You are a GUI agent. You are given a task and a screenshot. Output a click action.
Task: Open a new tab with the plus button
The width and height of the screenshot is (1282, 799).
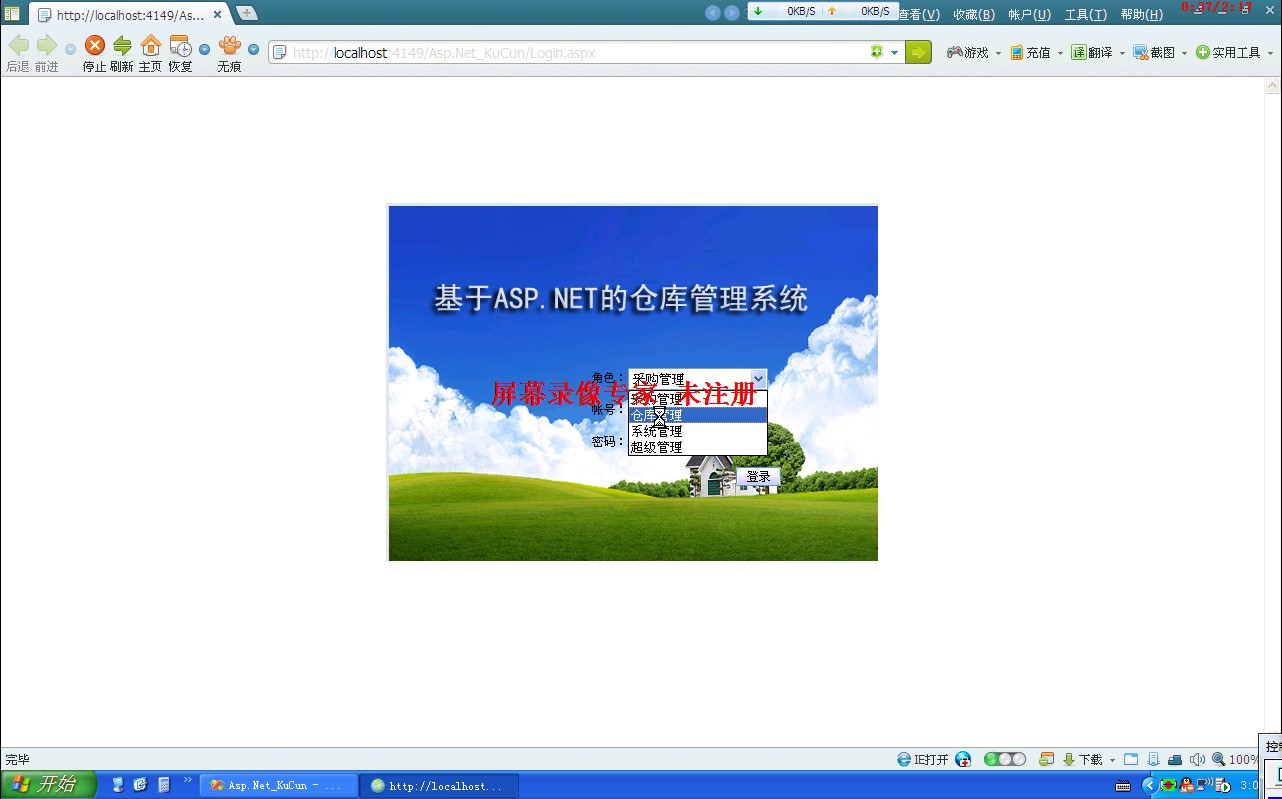click(246, 13)
